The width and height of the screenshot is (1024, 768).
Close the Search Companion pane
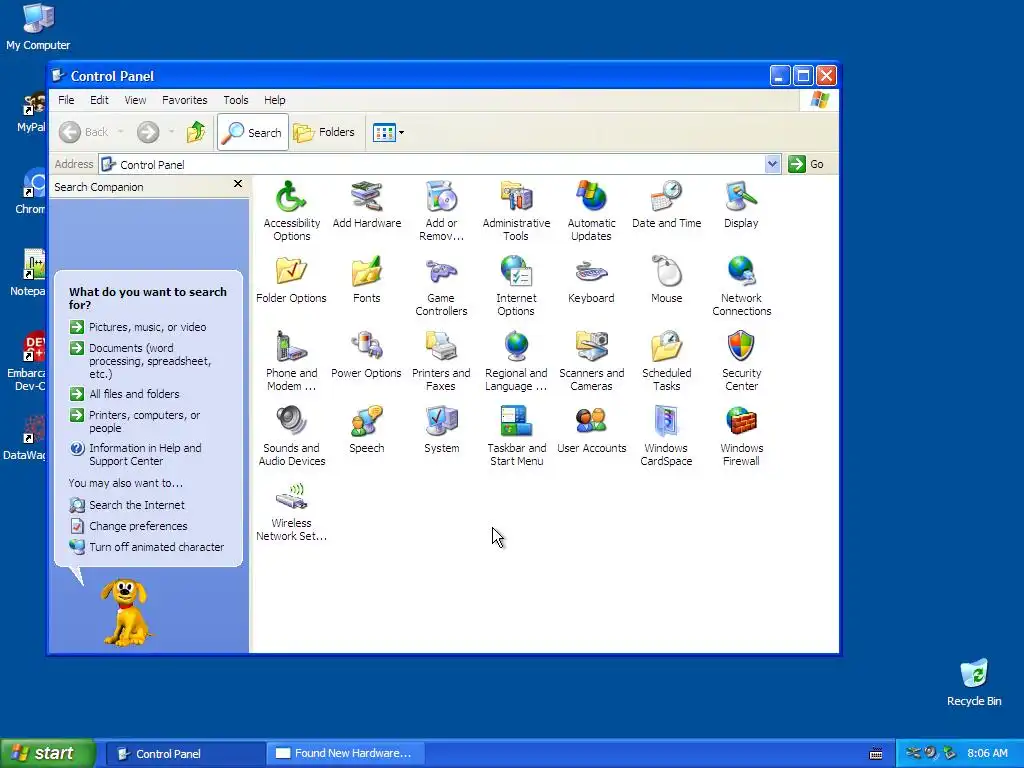point(238,184)
